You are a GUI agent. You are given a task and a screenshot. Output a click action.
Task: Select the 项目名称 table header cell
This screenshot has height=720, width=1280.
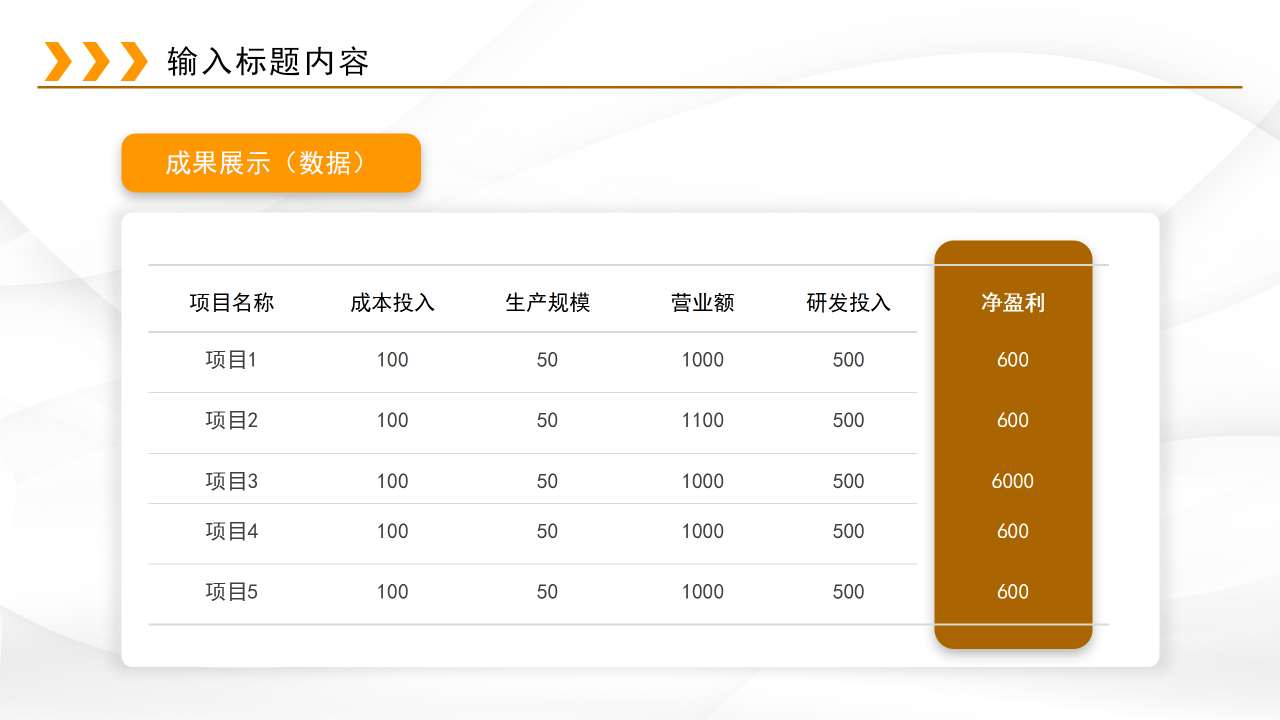click(233, 303)
